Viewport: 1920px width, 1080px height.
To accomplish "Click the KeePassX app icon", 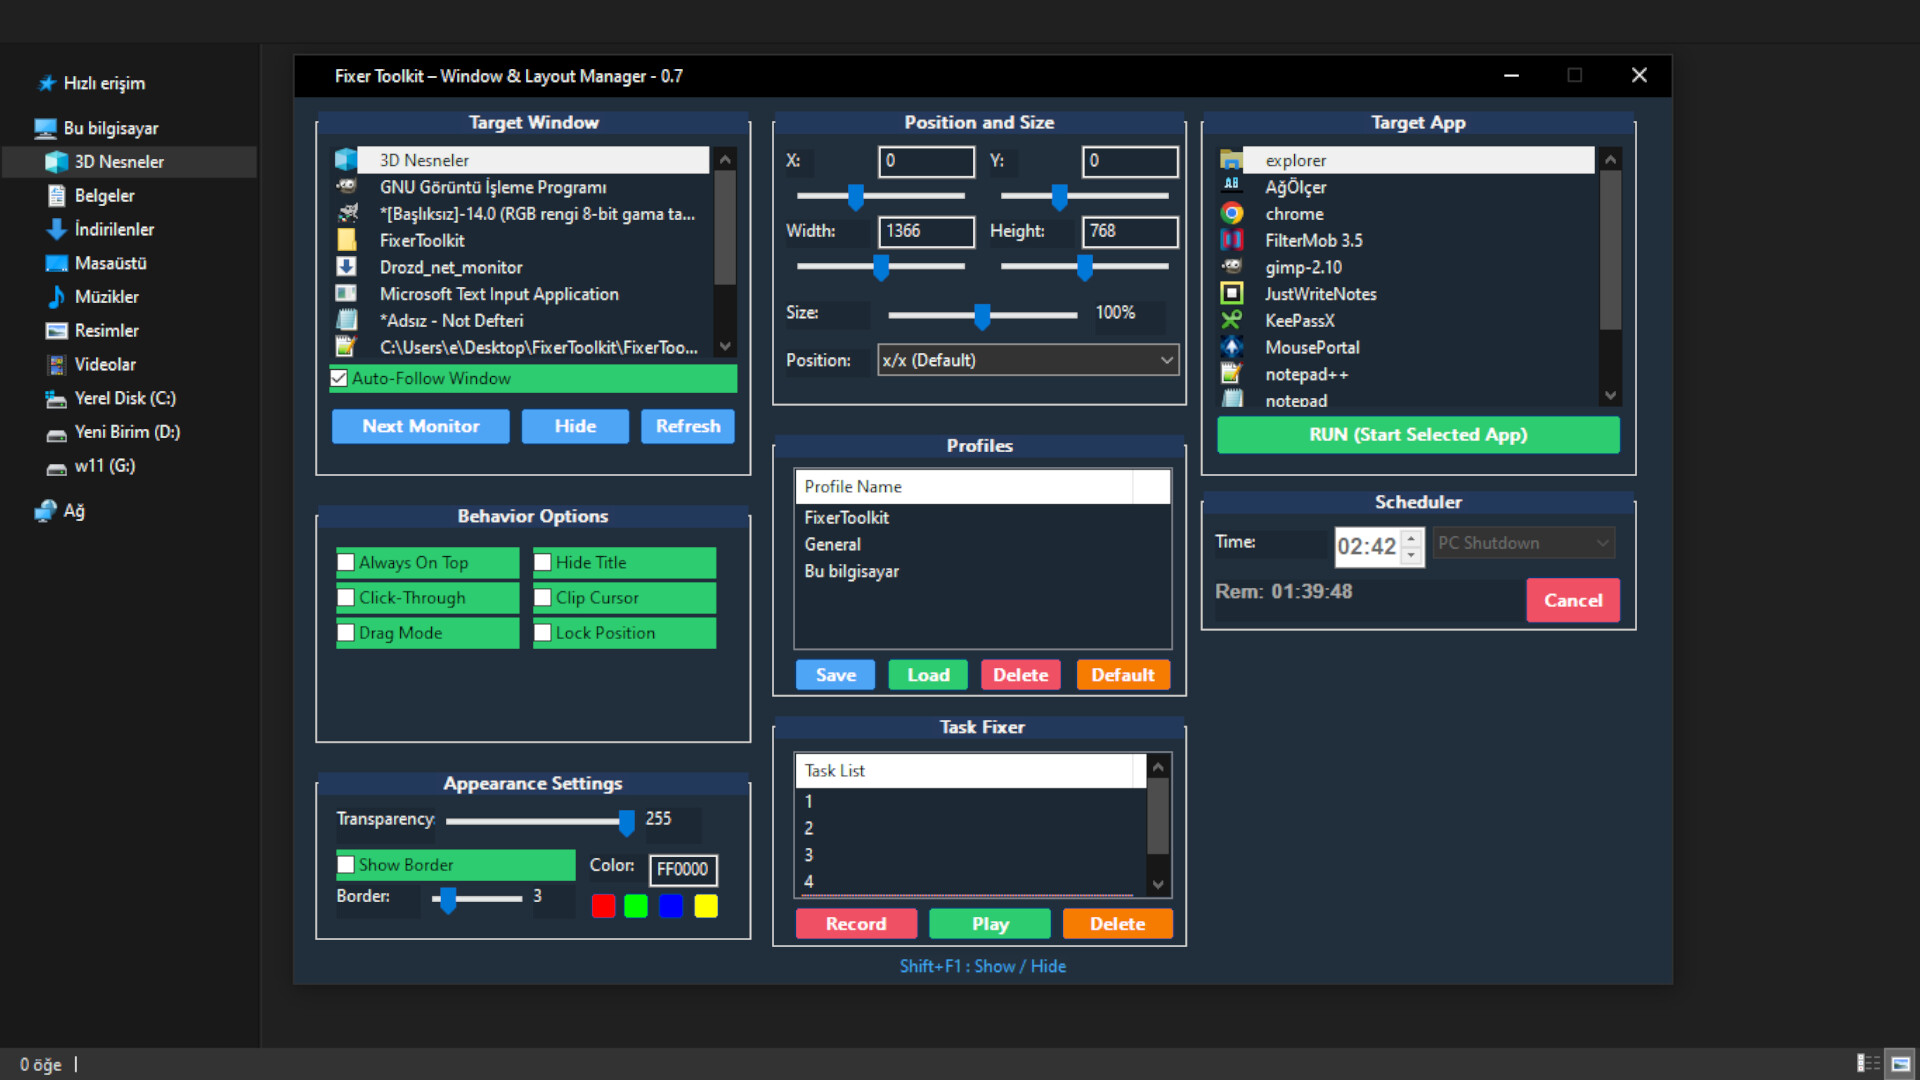I will point(1233,320).
